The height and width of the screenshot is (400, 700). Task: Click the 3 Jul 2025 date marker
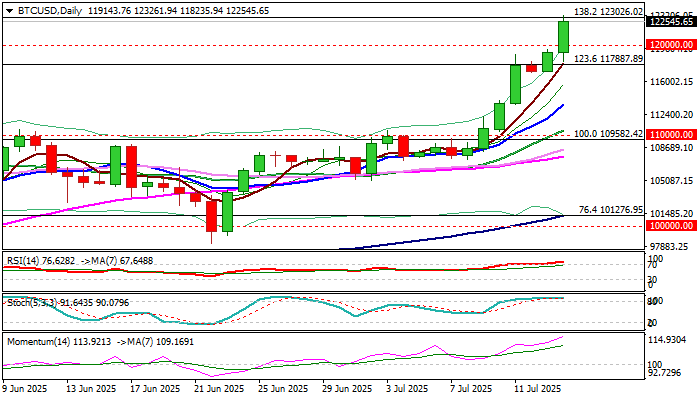tap(407, 388)
